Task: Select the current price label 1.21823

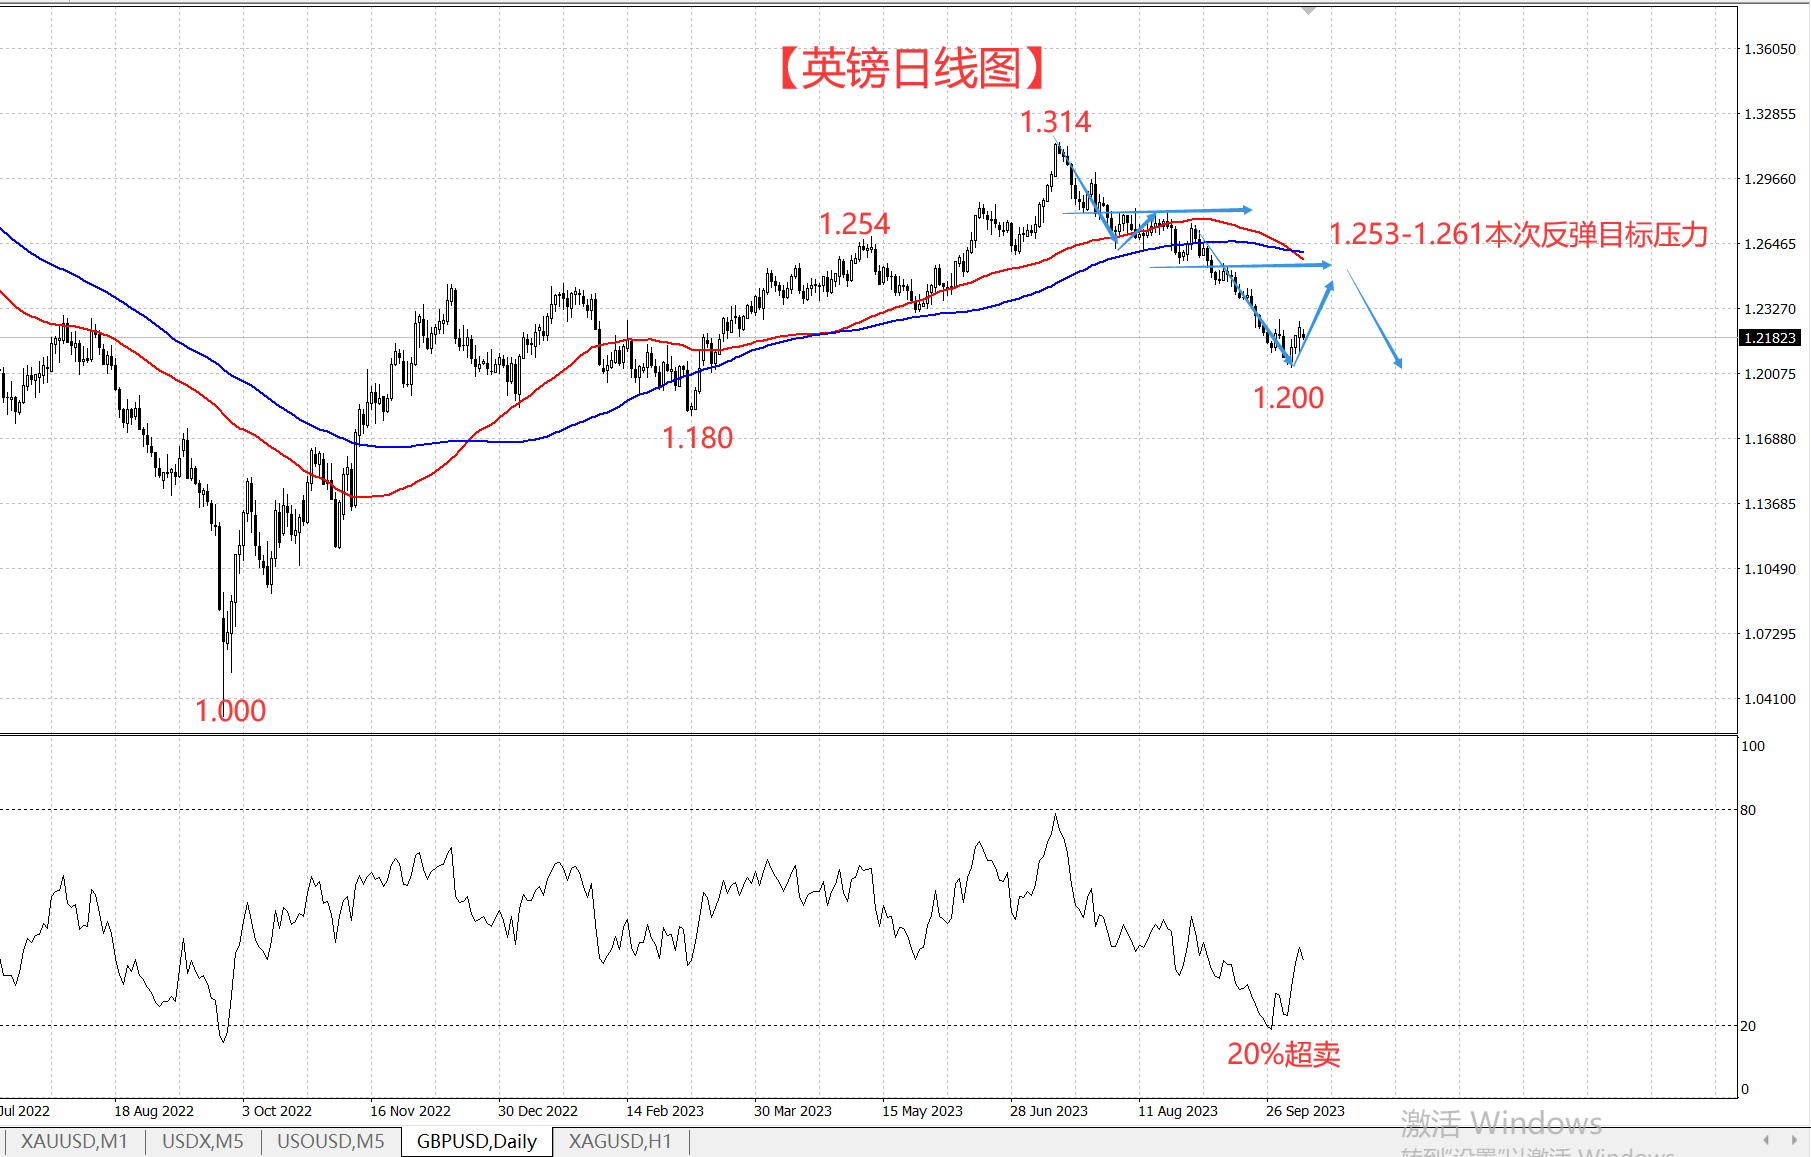Action: 1770,338
